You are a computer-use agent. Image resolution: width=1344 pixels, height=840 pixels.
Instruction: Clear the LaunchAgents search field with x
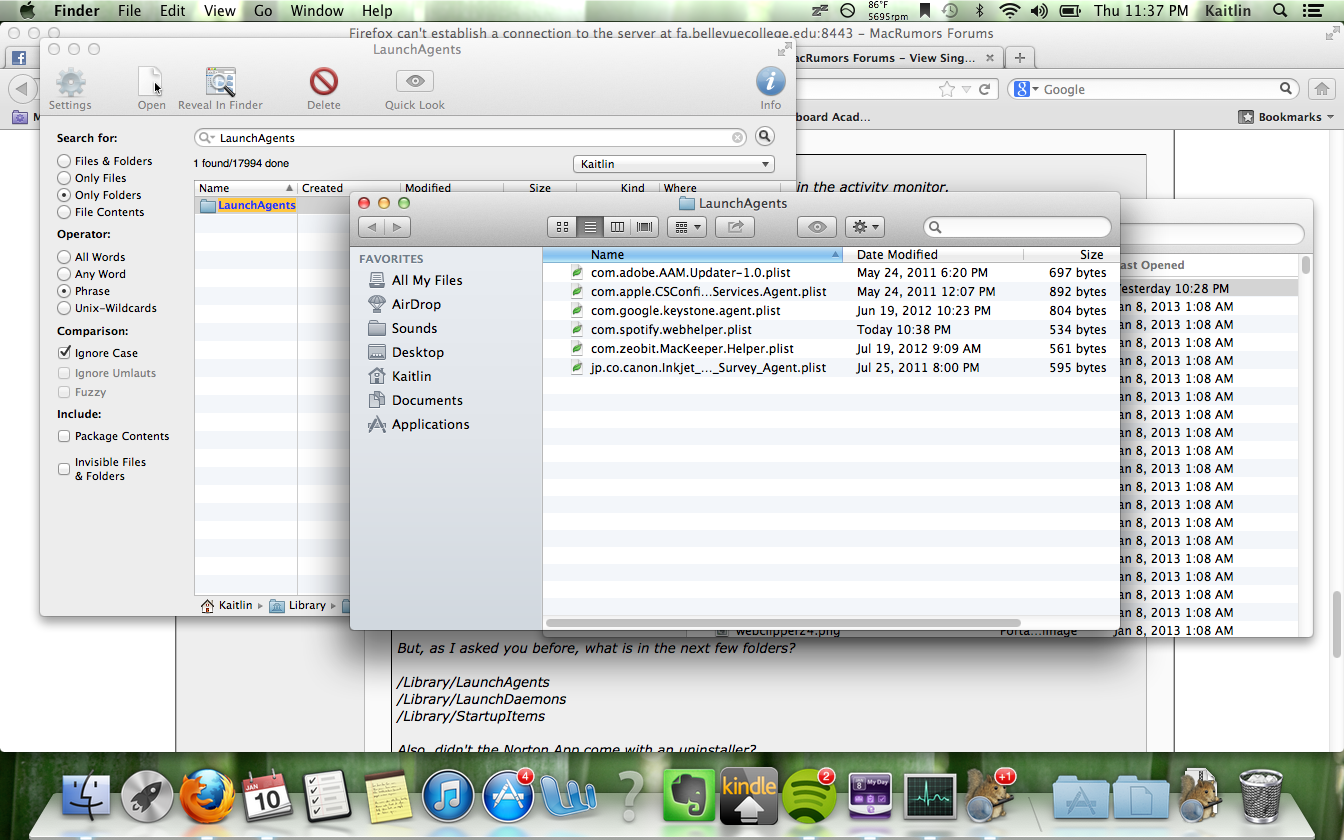738,138
